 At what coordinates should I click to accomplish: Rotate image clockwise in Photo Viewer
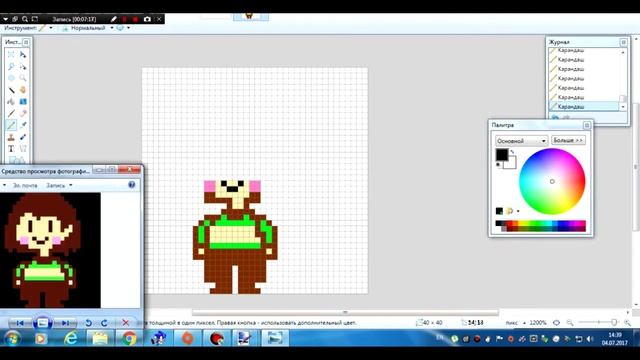104,323
